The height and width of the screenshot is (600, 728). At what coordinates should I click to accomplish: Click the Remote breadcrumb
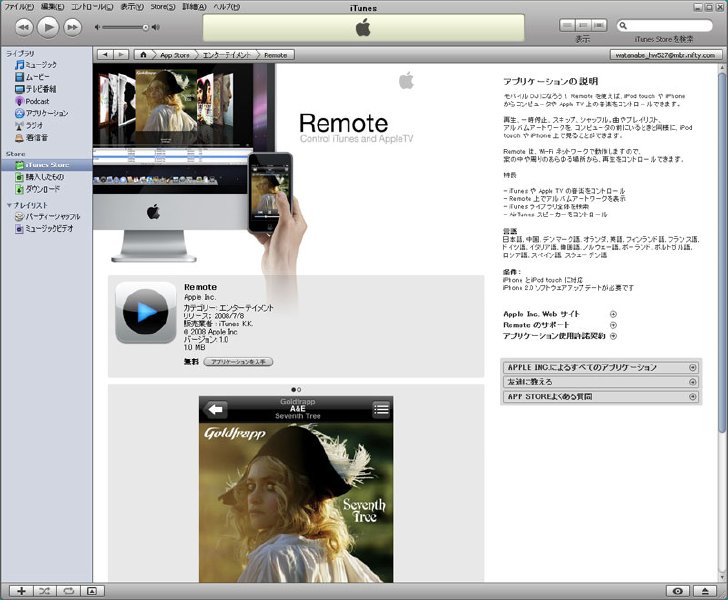tap(275, 55)
